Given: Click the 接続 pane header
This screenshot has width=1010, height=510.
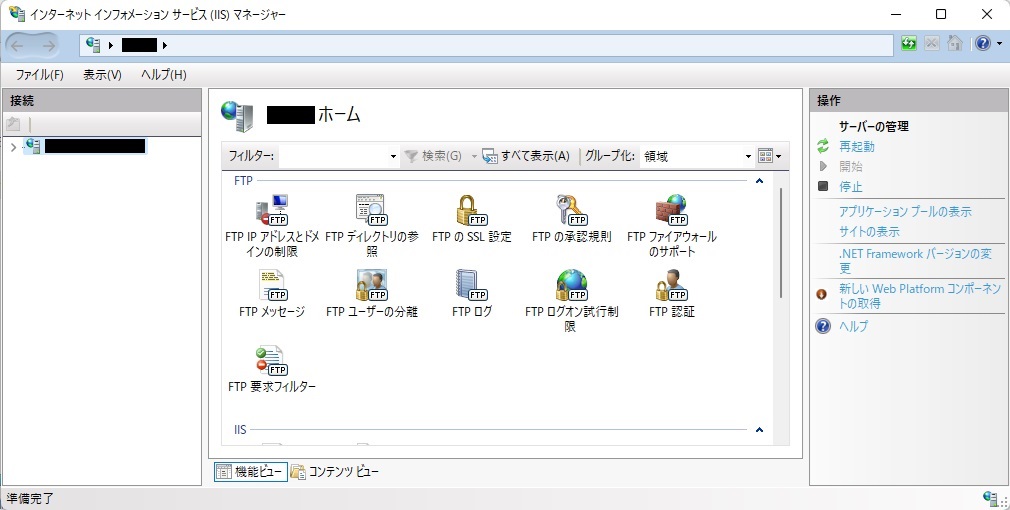Looking at the screenshot, I should point(102,100).
